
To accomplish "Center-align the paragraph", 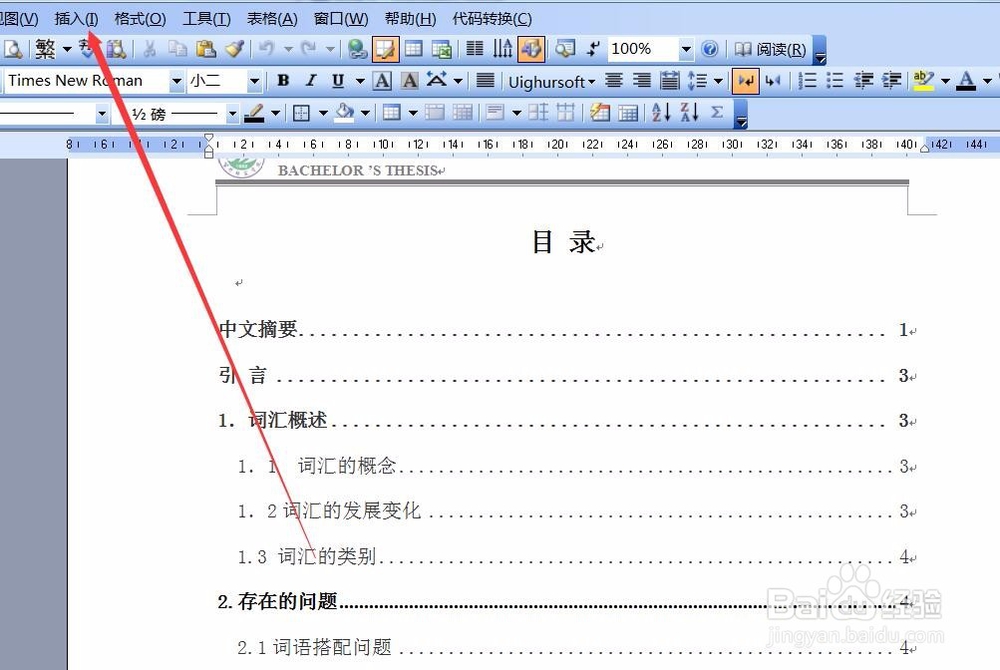I will [x=614, y=80].
